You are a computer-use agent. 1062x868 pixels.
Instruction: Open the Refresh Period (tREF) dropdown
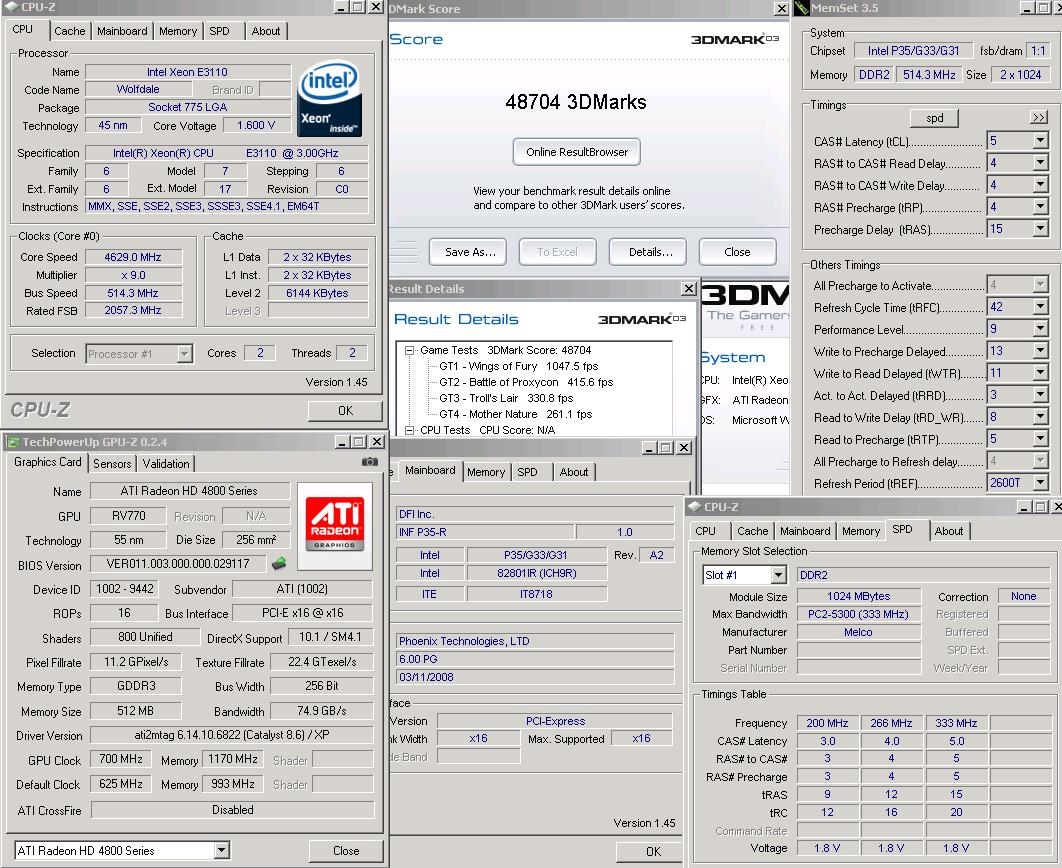[x=1040, y=483]
